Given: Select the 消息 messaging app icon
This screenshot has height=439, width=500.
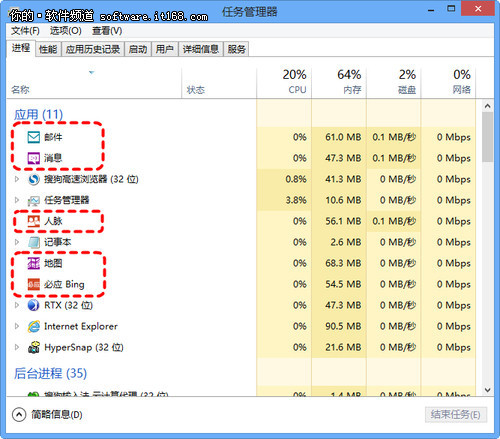Looking at the screenshot, I should coord(34,158).
